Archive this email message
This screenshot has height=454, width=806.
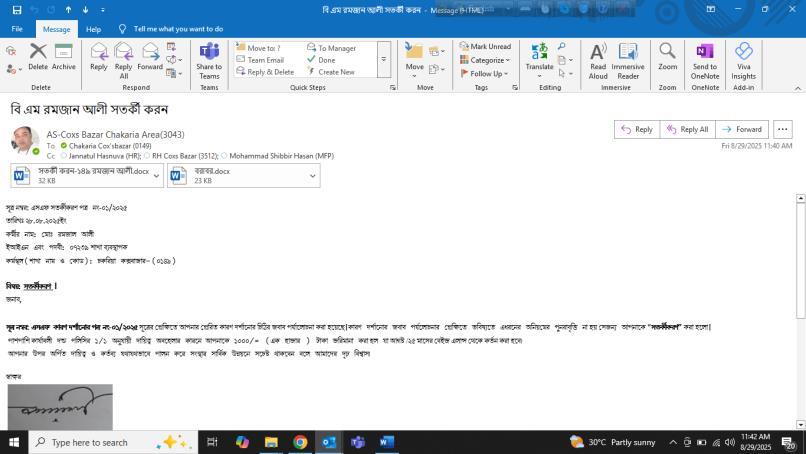pyautogui.click(x=64, y=56)
